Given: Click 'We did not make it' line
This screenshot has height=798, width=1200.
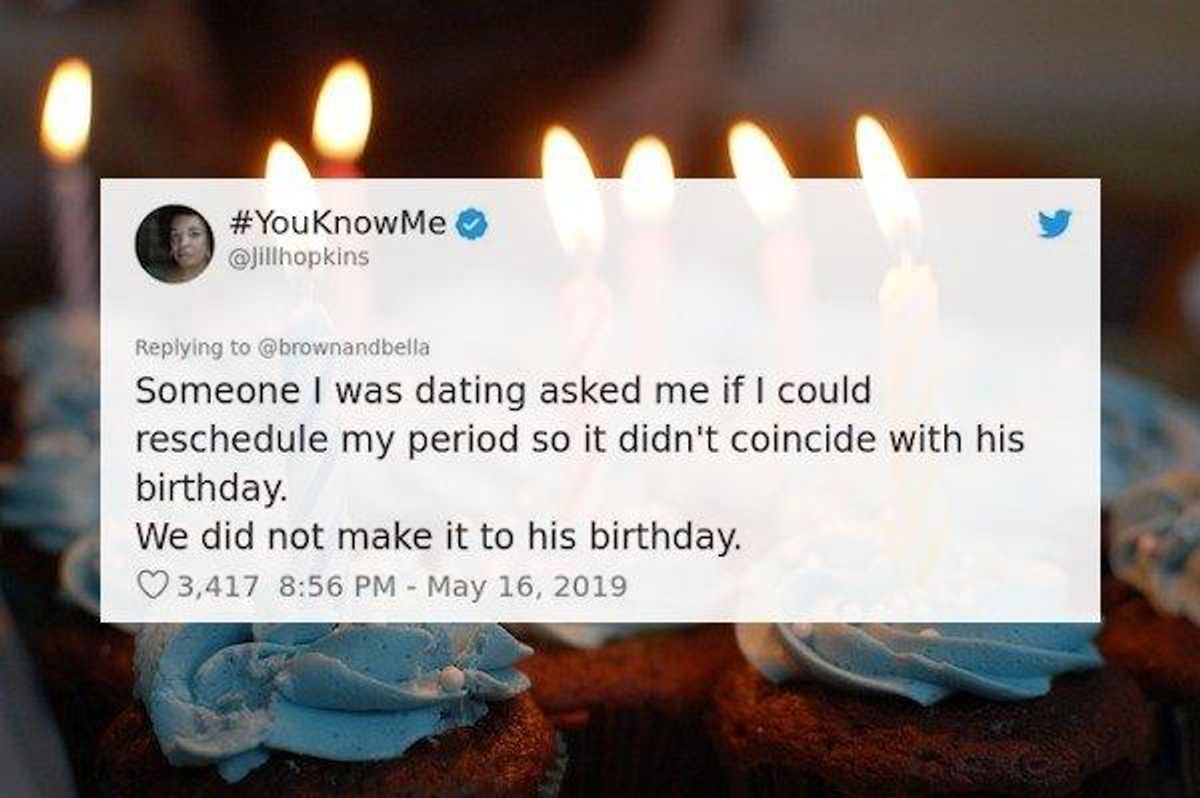Looking at the screenshot, I should click(441, 541).
